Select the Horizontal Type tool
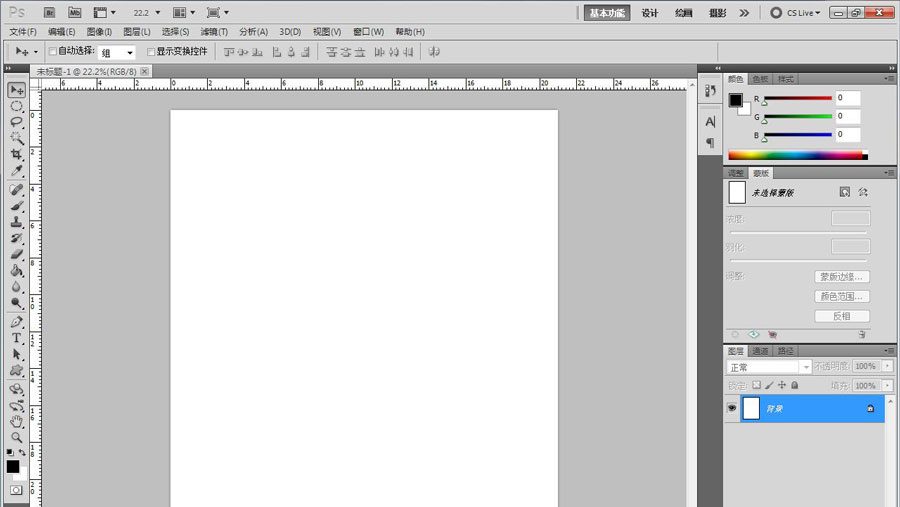This screenshot has height=507, width=900. point(17,338)
